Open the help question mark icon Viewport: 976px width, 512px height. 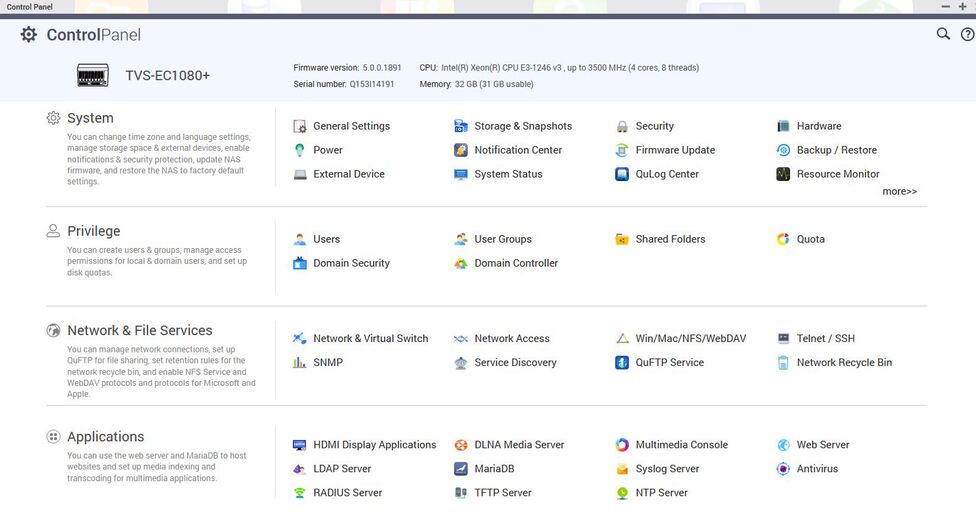pos(967,34)
